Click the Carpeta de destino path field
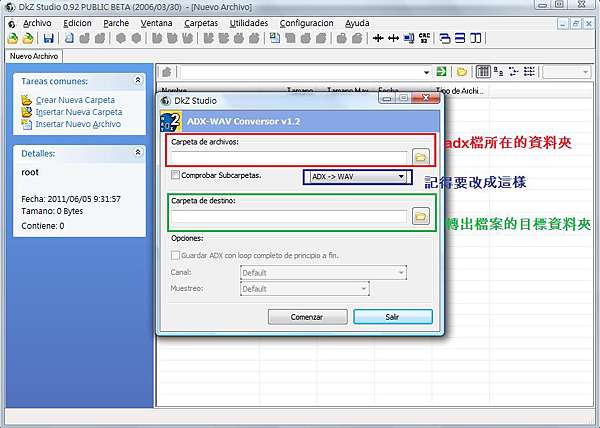Image resolution: width=600 pixels, height=428 pixels. (289, 216)
